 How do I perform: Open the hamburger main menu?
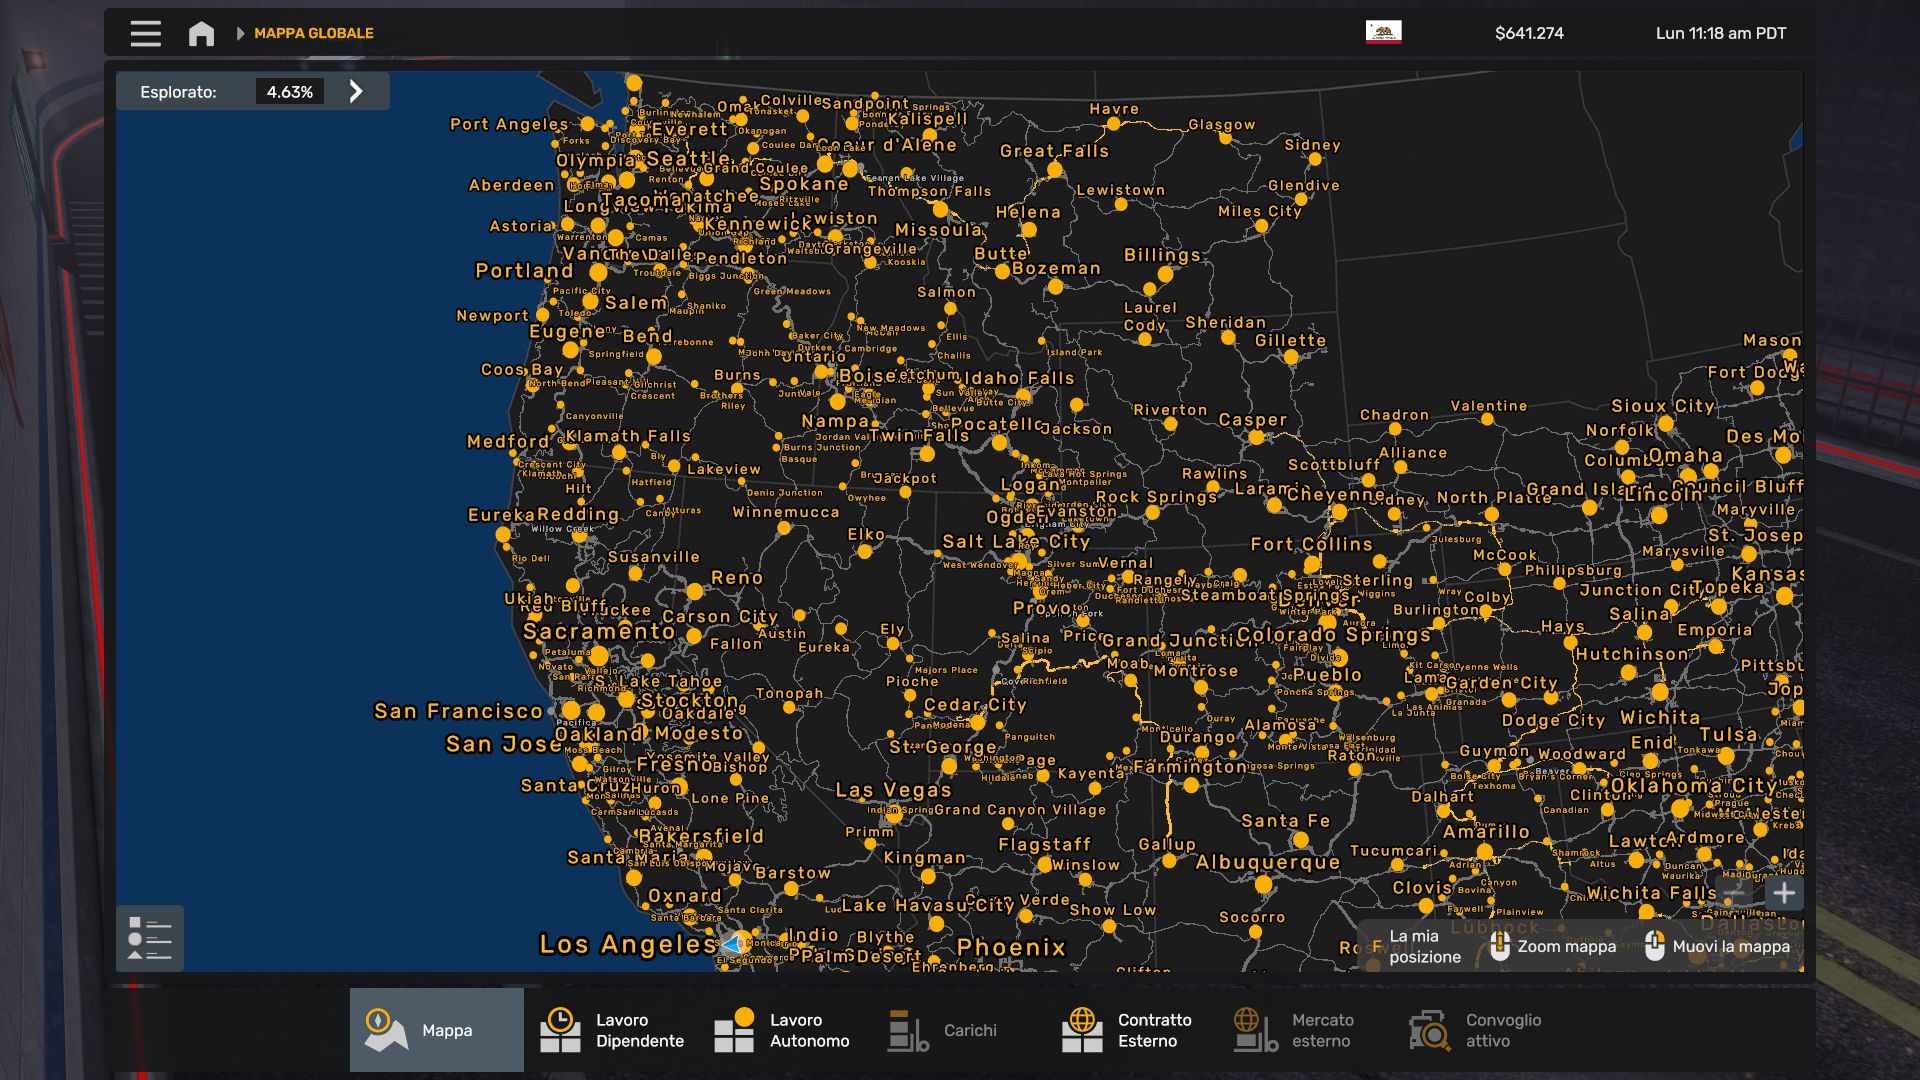coord(145,33)
